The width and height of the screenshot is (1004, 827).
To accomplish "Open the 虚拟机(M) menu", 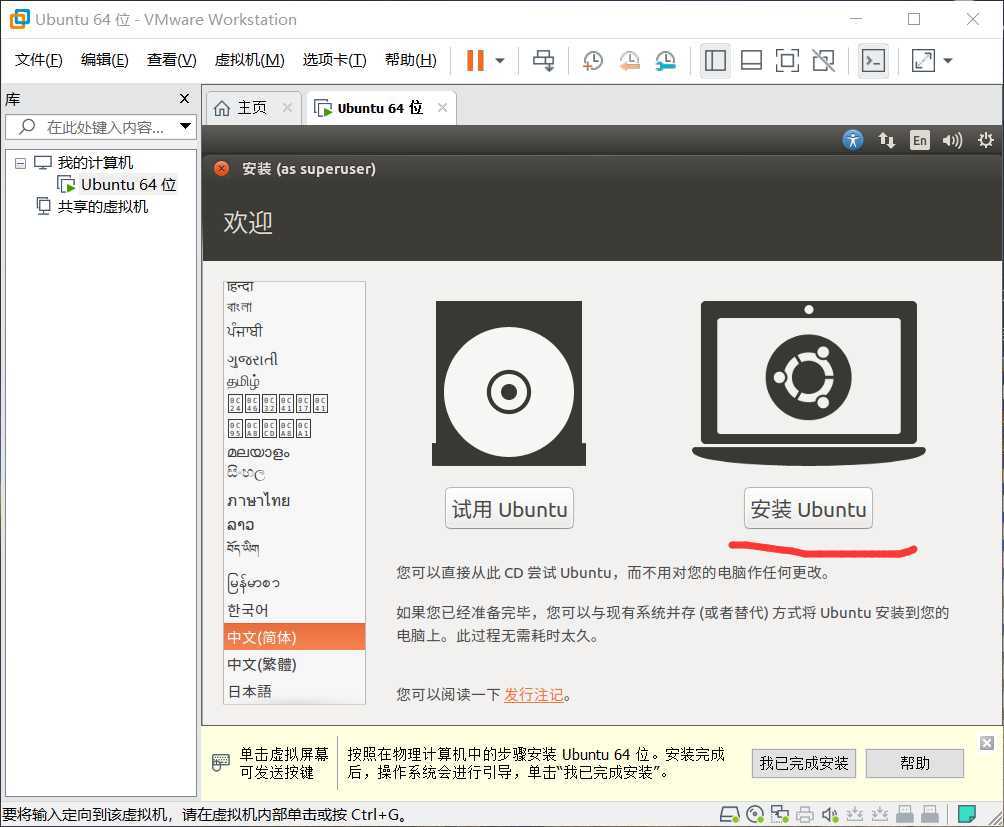I will coord(249,60).
